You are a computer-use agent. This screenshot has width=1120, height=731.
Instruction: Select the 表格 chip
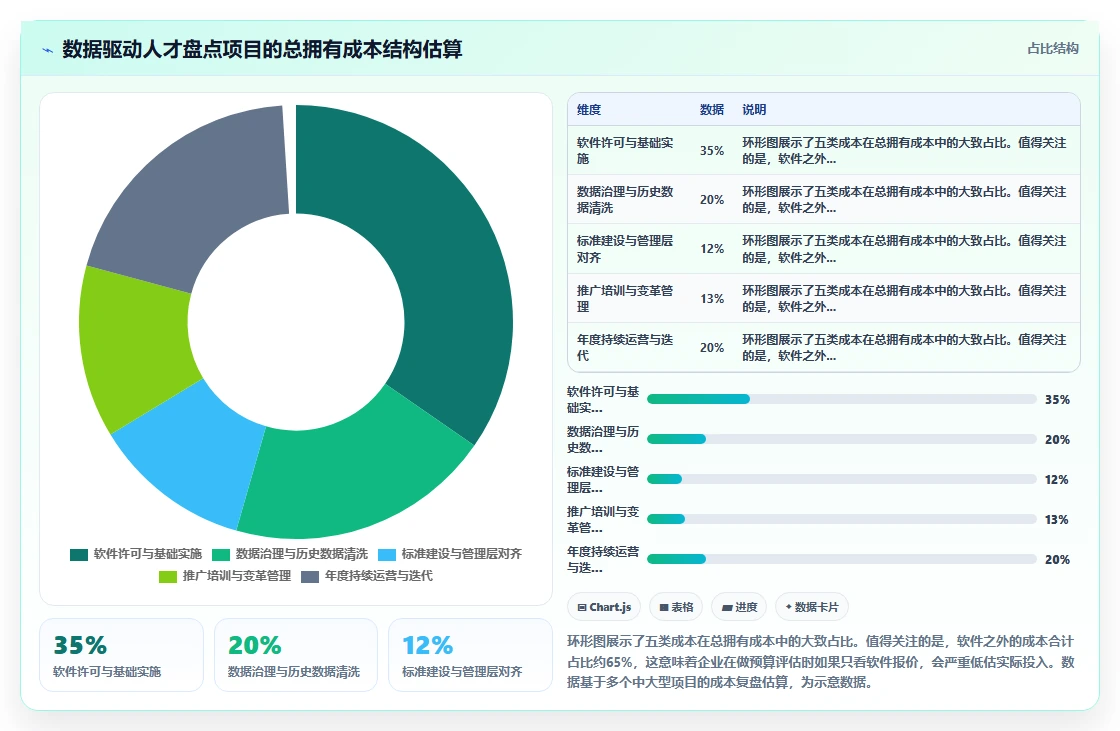676,607
